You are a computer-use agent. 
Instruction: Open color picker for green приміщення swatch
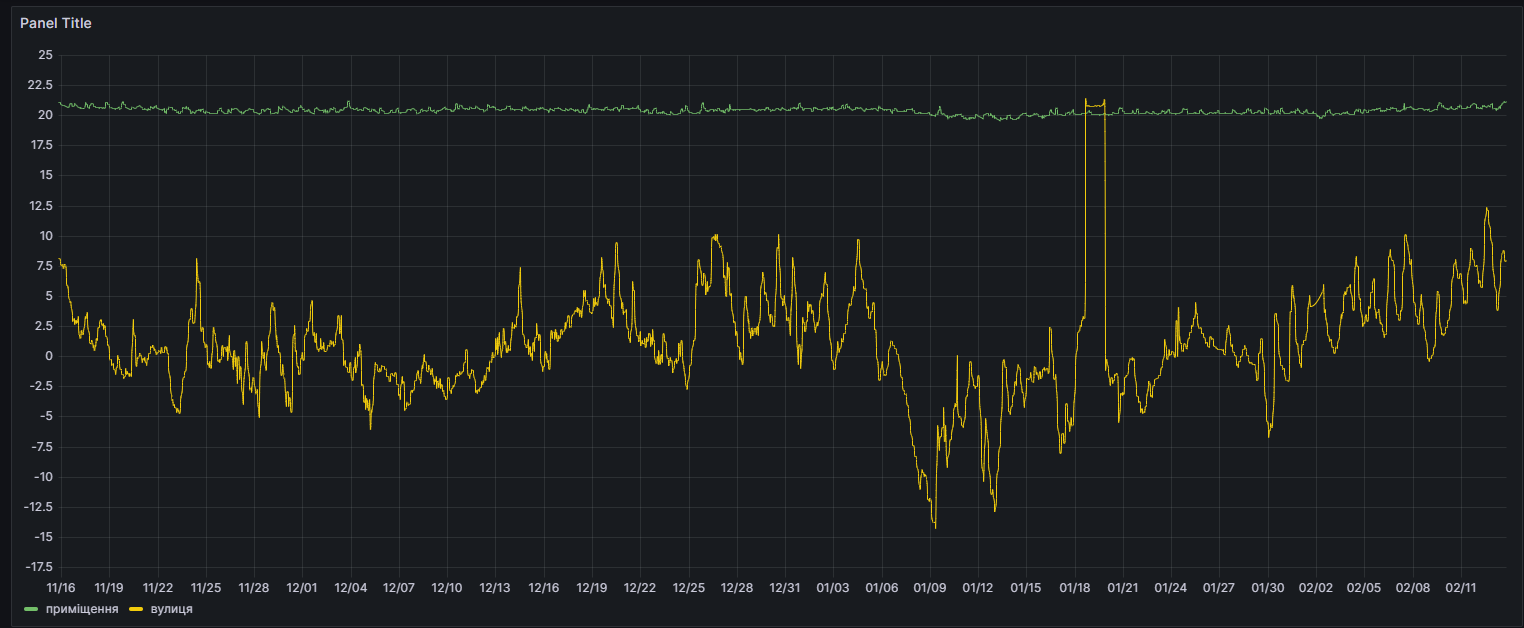(31, 608)
